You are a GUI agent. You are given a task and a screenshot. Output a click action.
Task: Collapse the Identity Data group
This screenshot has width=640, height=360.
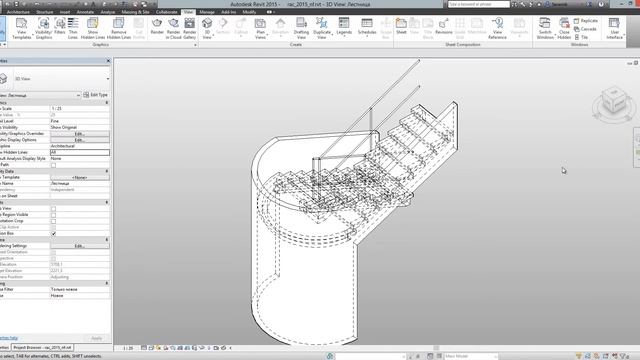(x=107, y=171)
